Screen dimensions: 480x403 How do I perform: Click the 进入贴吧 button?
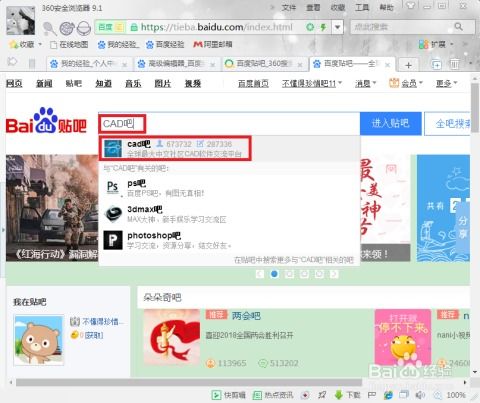coord(391,123)
